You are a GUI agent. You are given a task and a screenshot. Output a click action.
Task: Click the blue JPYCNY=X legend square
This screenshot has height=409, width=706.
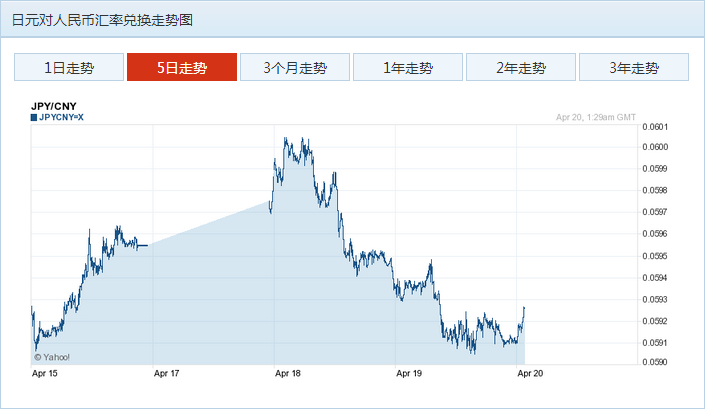34,117
